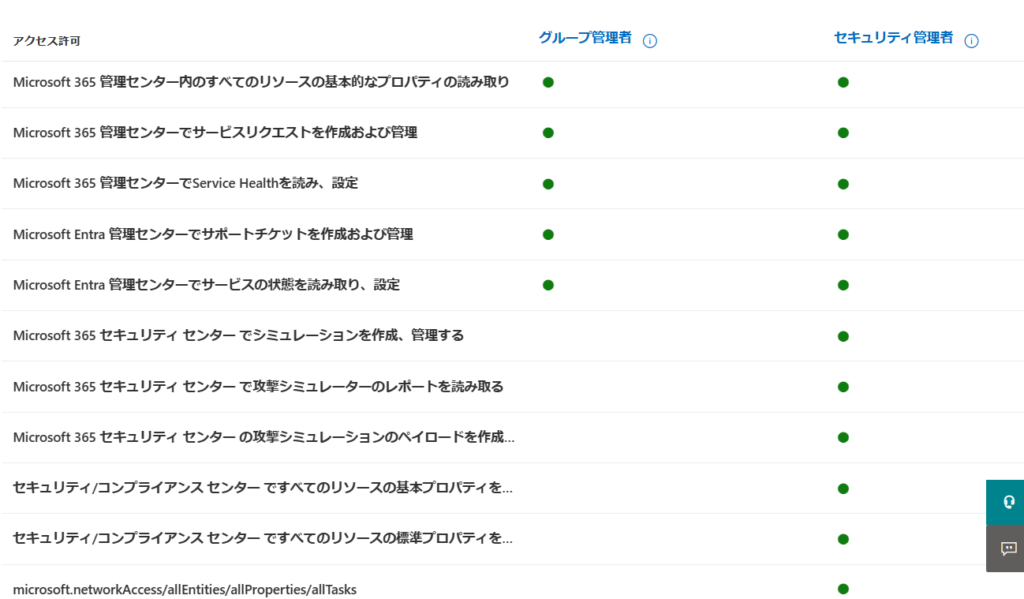The width and height of the screenshot is (1024, 599).
Task: Select the Service Healthを読み、設定 row
Action: pos(512,184)
